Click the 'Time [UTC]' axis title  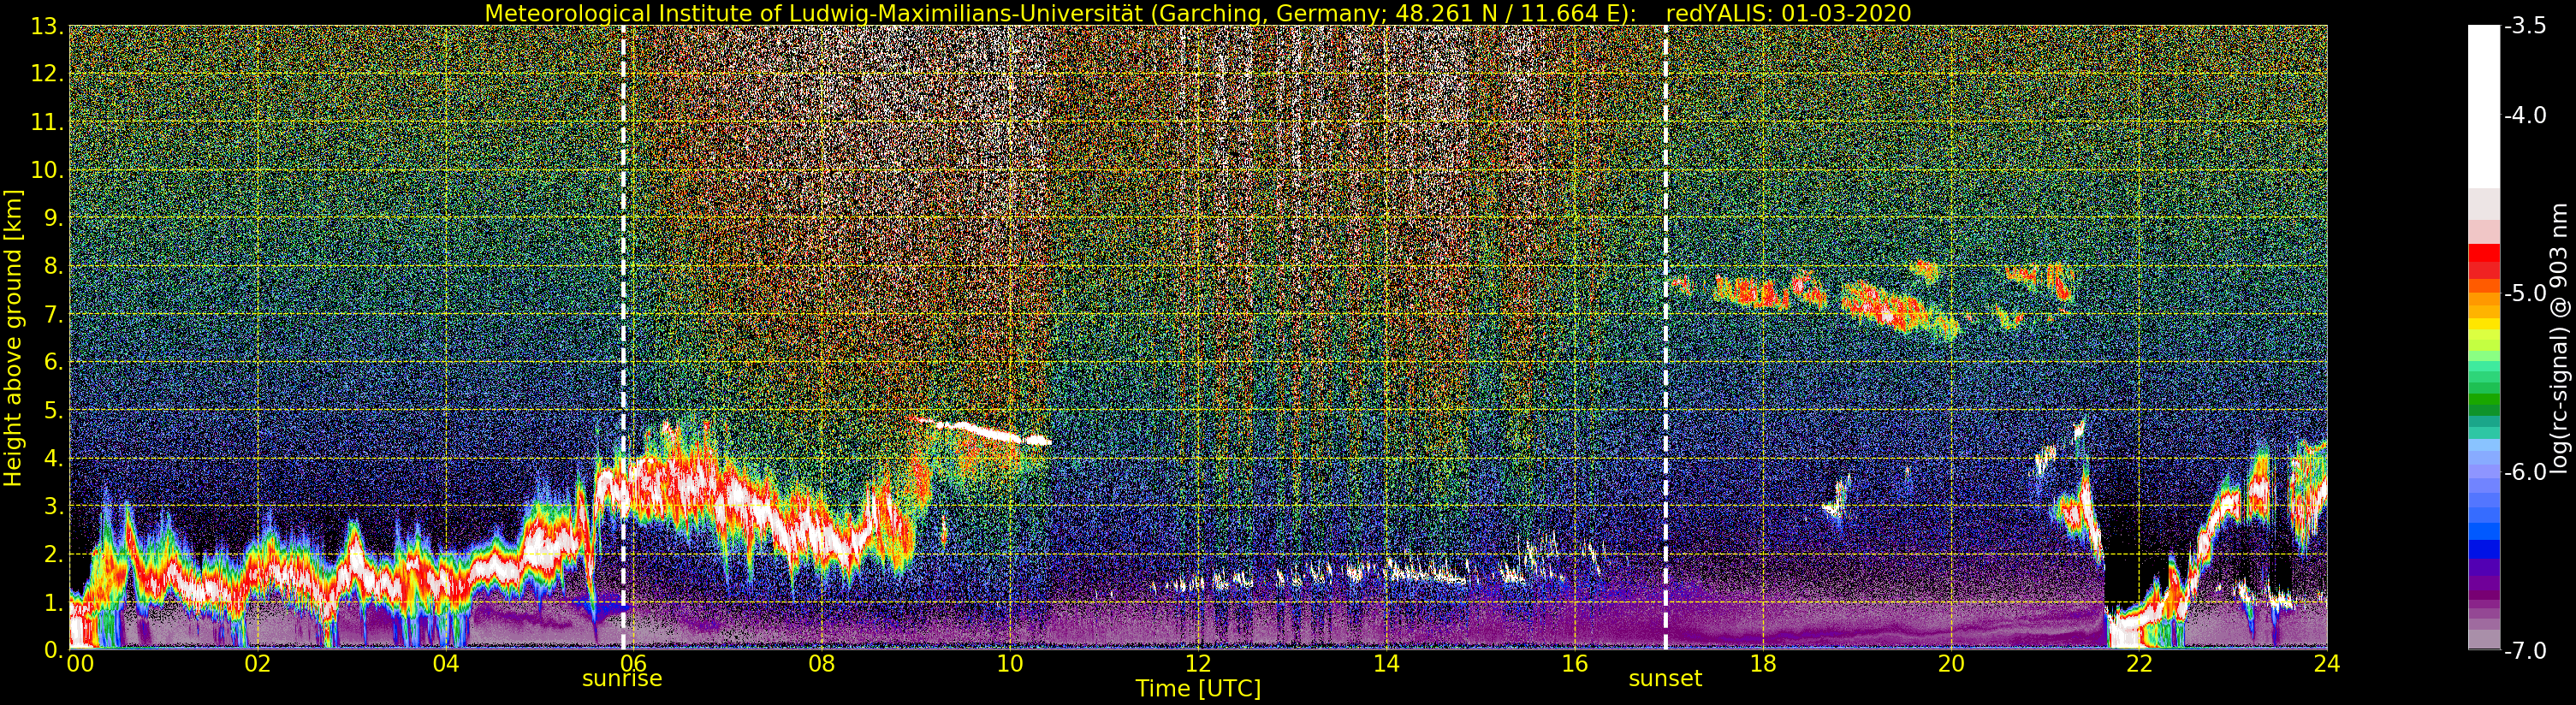pyautogui.click(x=1198, y=689)
